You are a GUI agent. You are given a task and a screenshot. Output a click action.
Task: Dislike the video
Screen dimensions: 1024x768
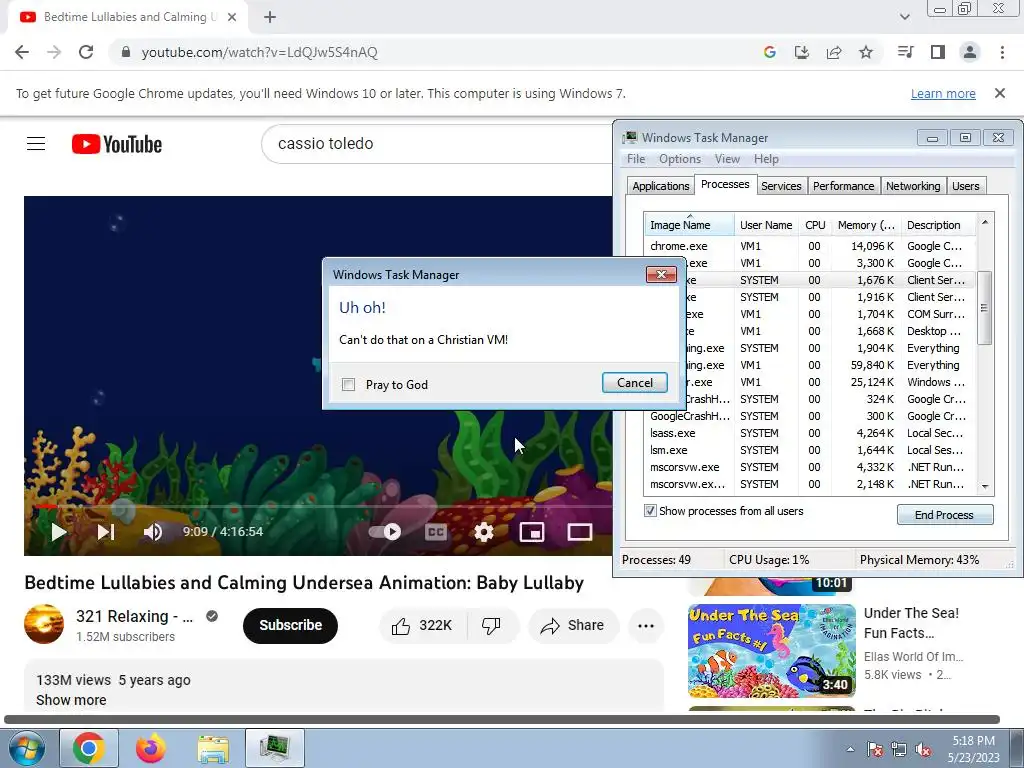click(492, 626)
